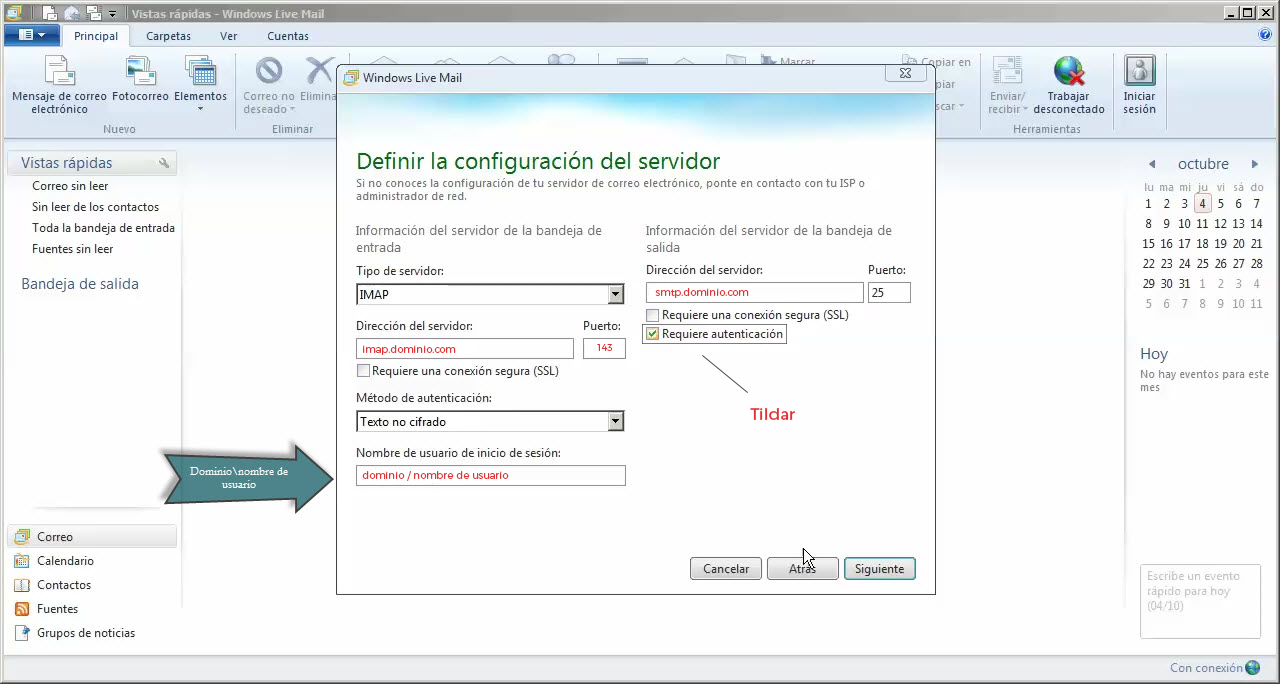The image size is (1280, 684).
Task: Click the octubre month heading
Action: coord(1203,164)
